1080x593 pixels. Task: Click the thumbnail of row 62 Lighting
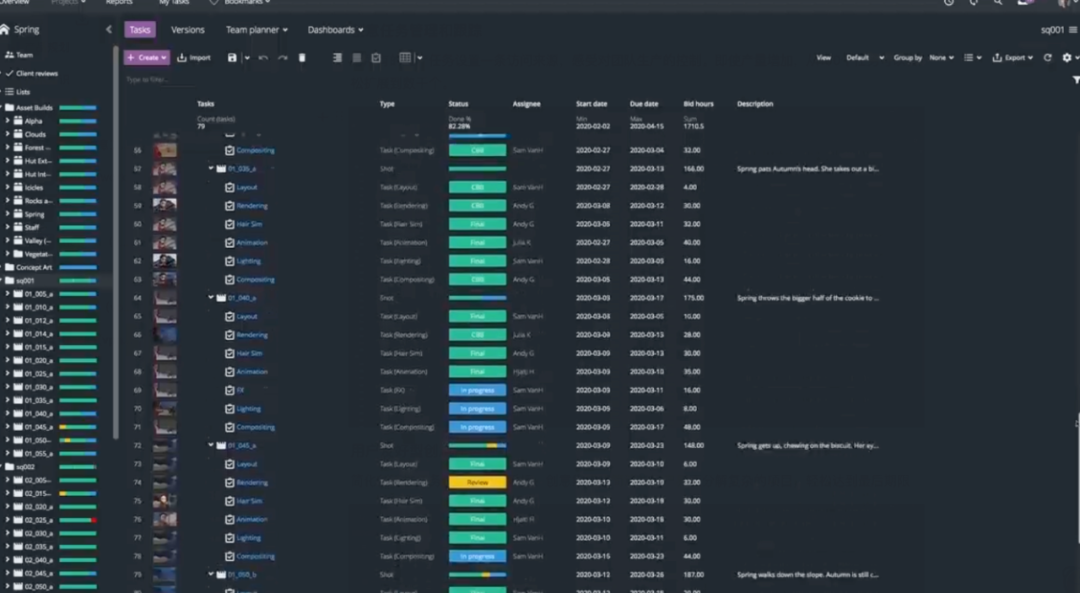tap(165, 261)
